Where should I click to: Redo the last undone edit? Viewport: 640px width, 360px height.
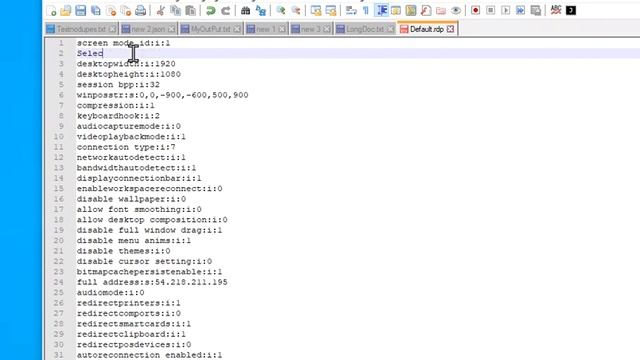click(226, 11)
